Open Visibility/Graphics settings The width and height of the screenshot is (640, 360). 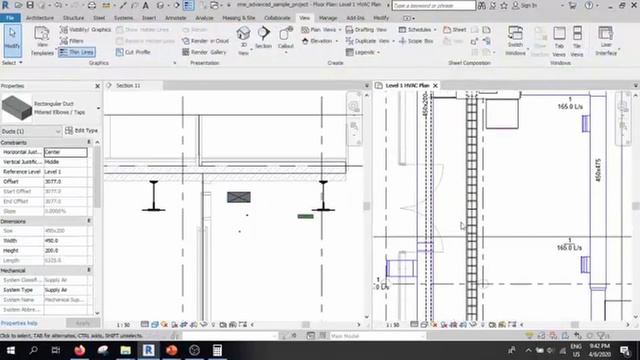tap(85, 30)
